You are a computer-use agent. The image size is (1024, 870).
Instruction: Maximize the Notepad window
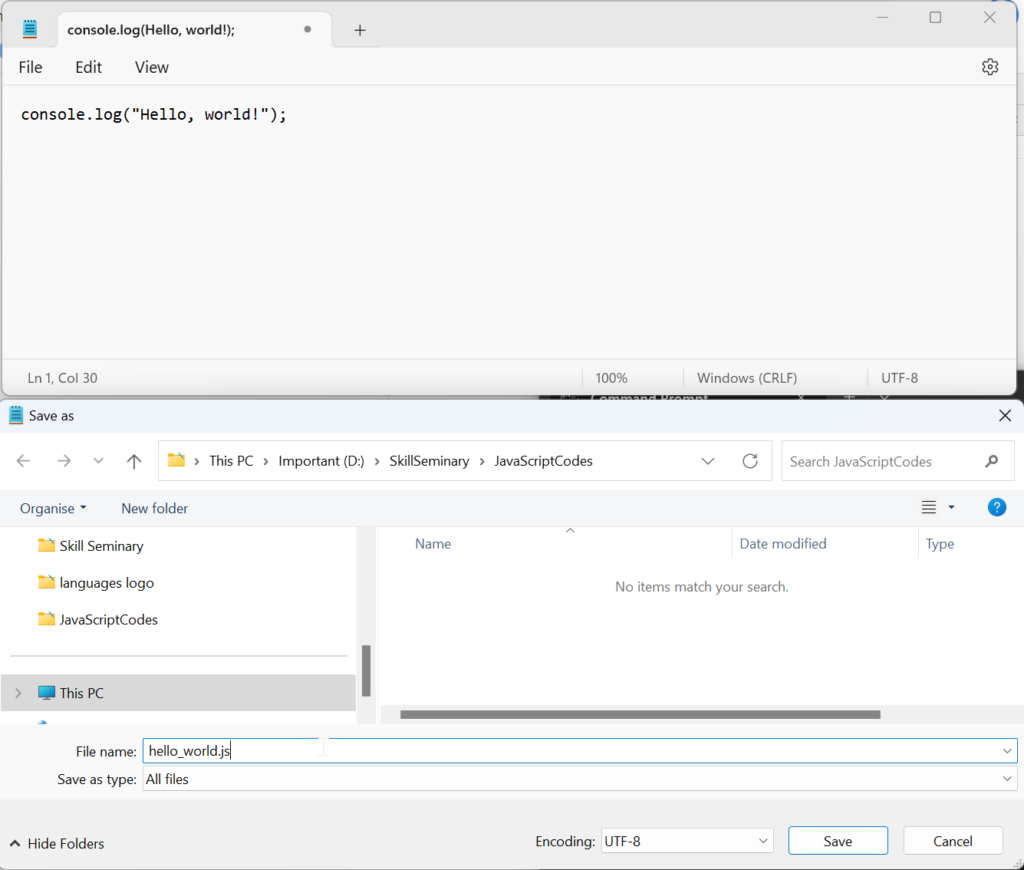click(x=935, y=18)
